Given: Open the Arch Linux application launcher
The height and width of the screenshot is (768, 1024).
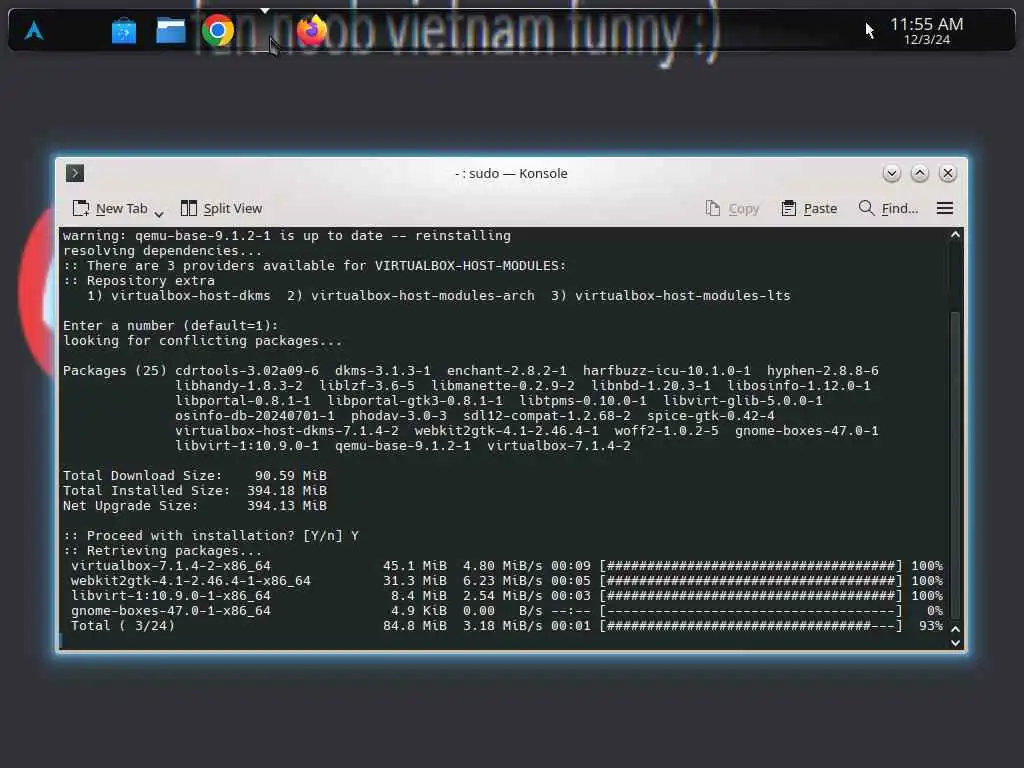Looking at the screenshot, I should pyautogui.click(x=34, y=31).
